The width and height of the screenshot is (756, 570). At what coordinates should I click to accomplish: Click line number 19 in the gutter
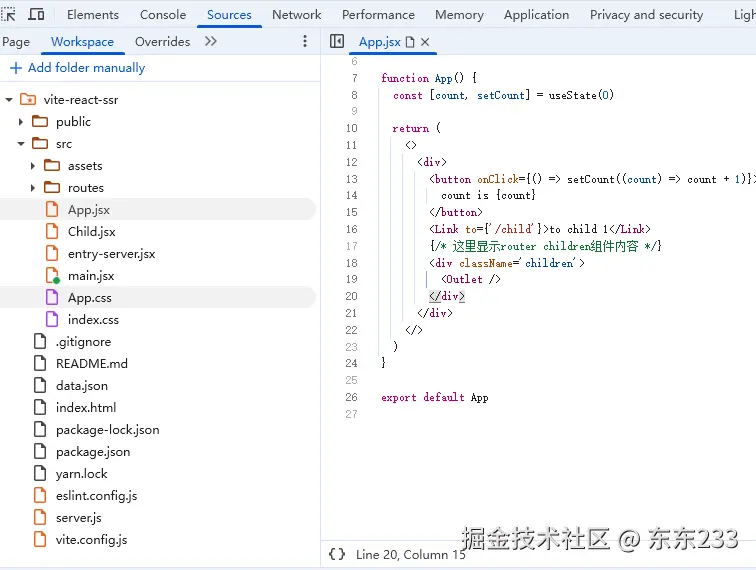[351, 279]
